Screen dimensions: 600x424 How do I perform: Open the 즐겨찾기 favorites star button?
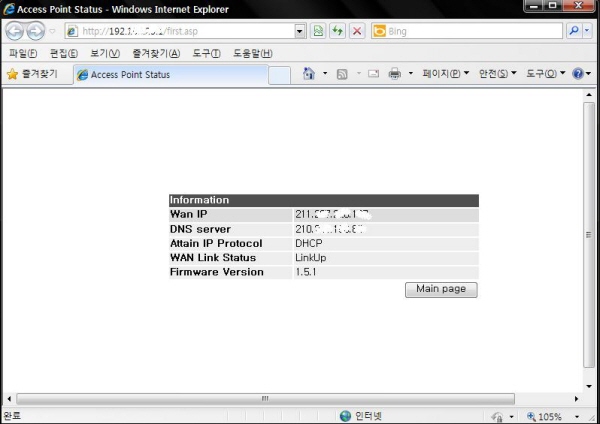point(32,74)
